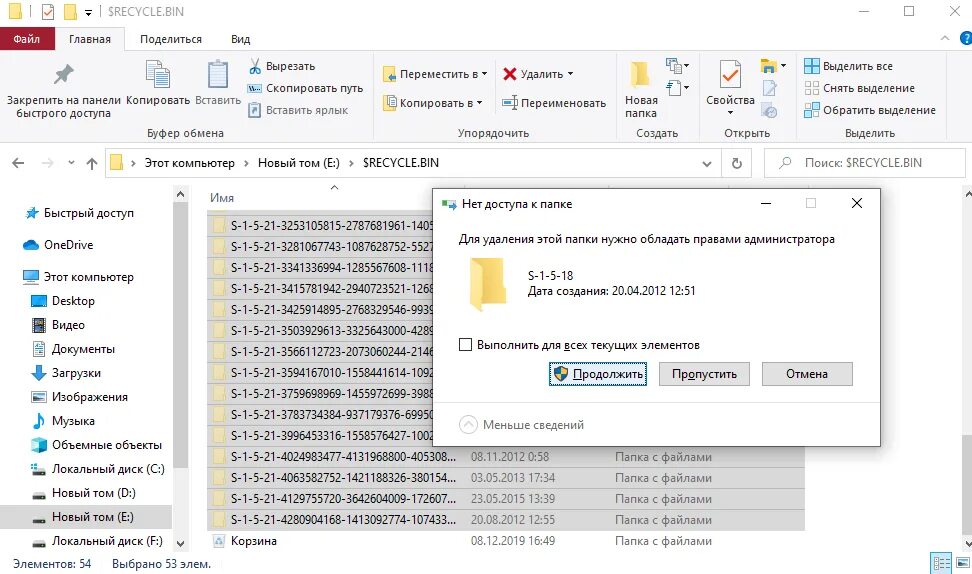
Task: Click Выделить все
Action: click(849, 66)
